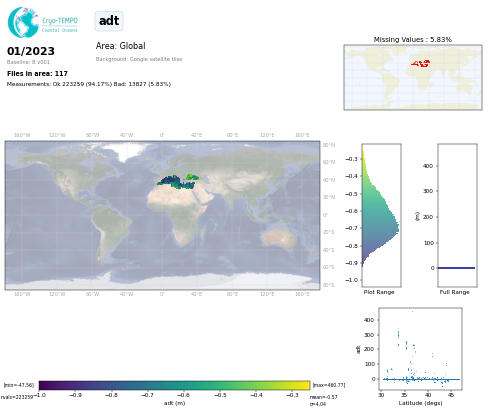This screenshot has width=492, height=410.
Task: Click the Area: Global label
Action: point(120,46)
